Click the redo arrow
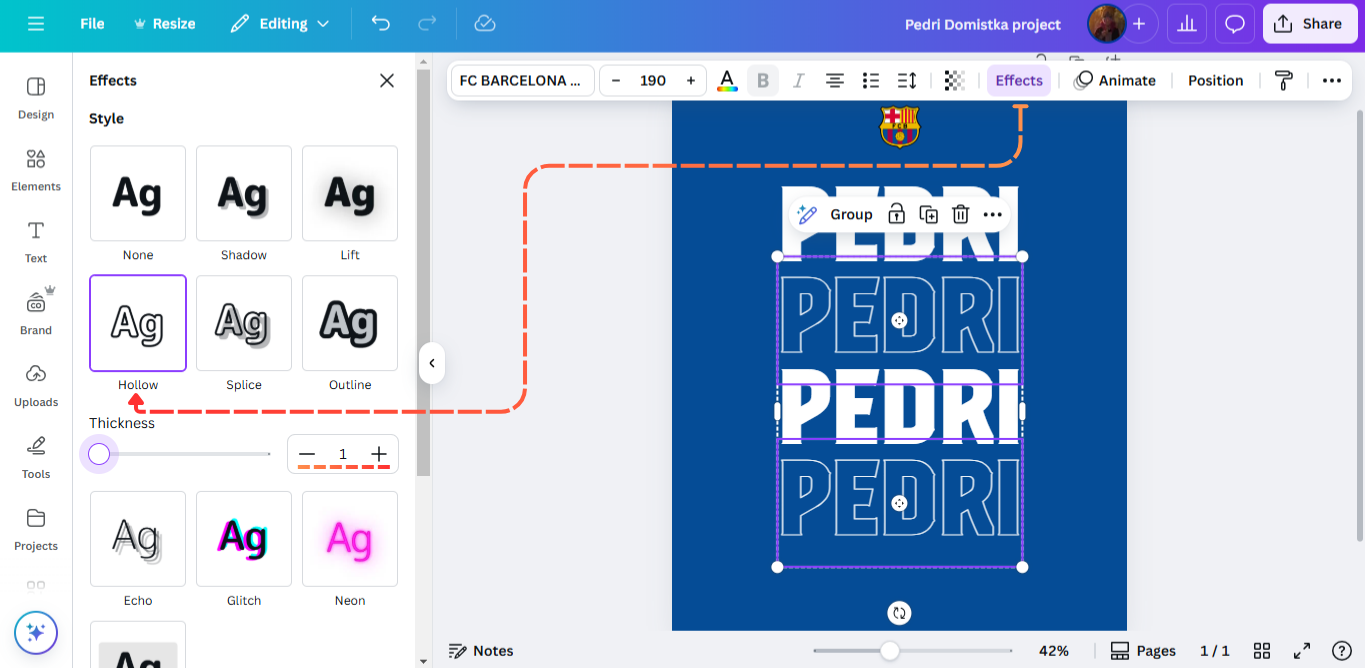This screenshot has width=1365, height=668. (427, 23)
